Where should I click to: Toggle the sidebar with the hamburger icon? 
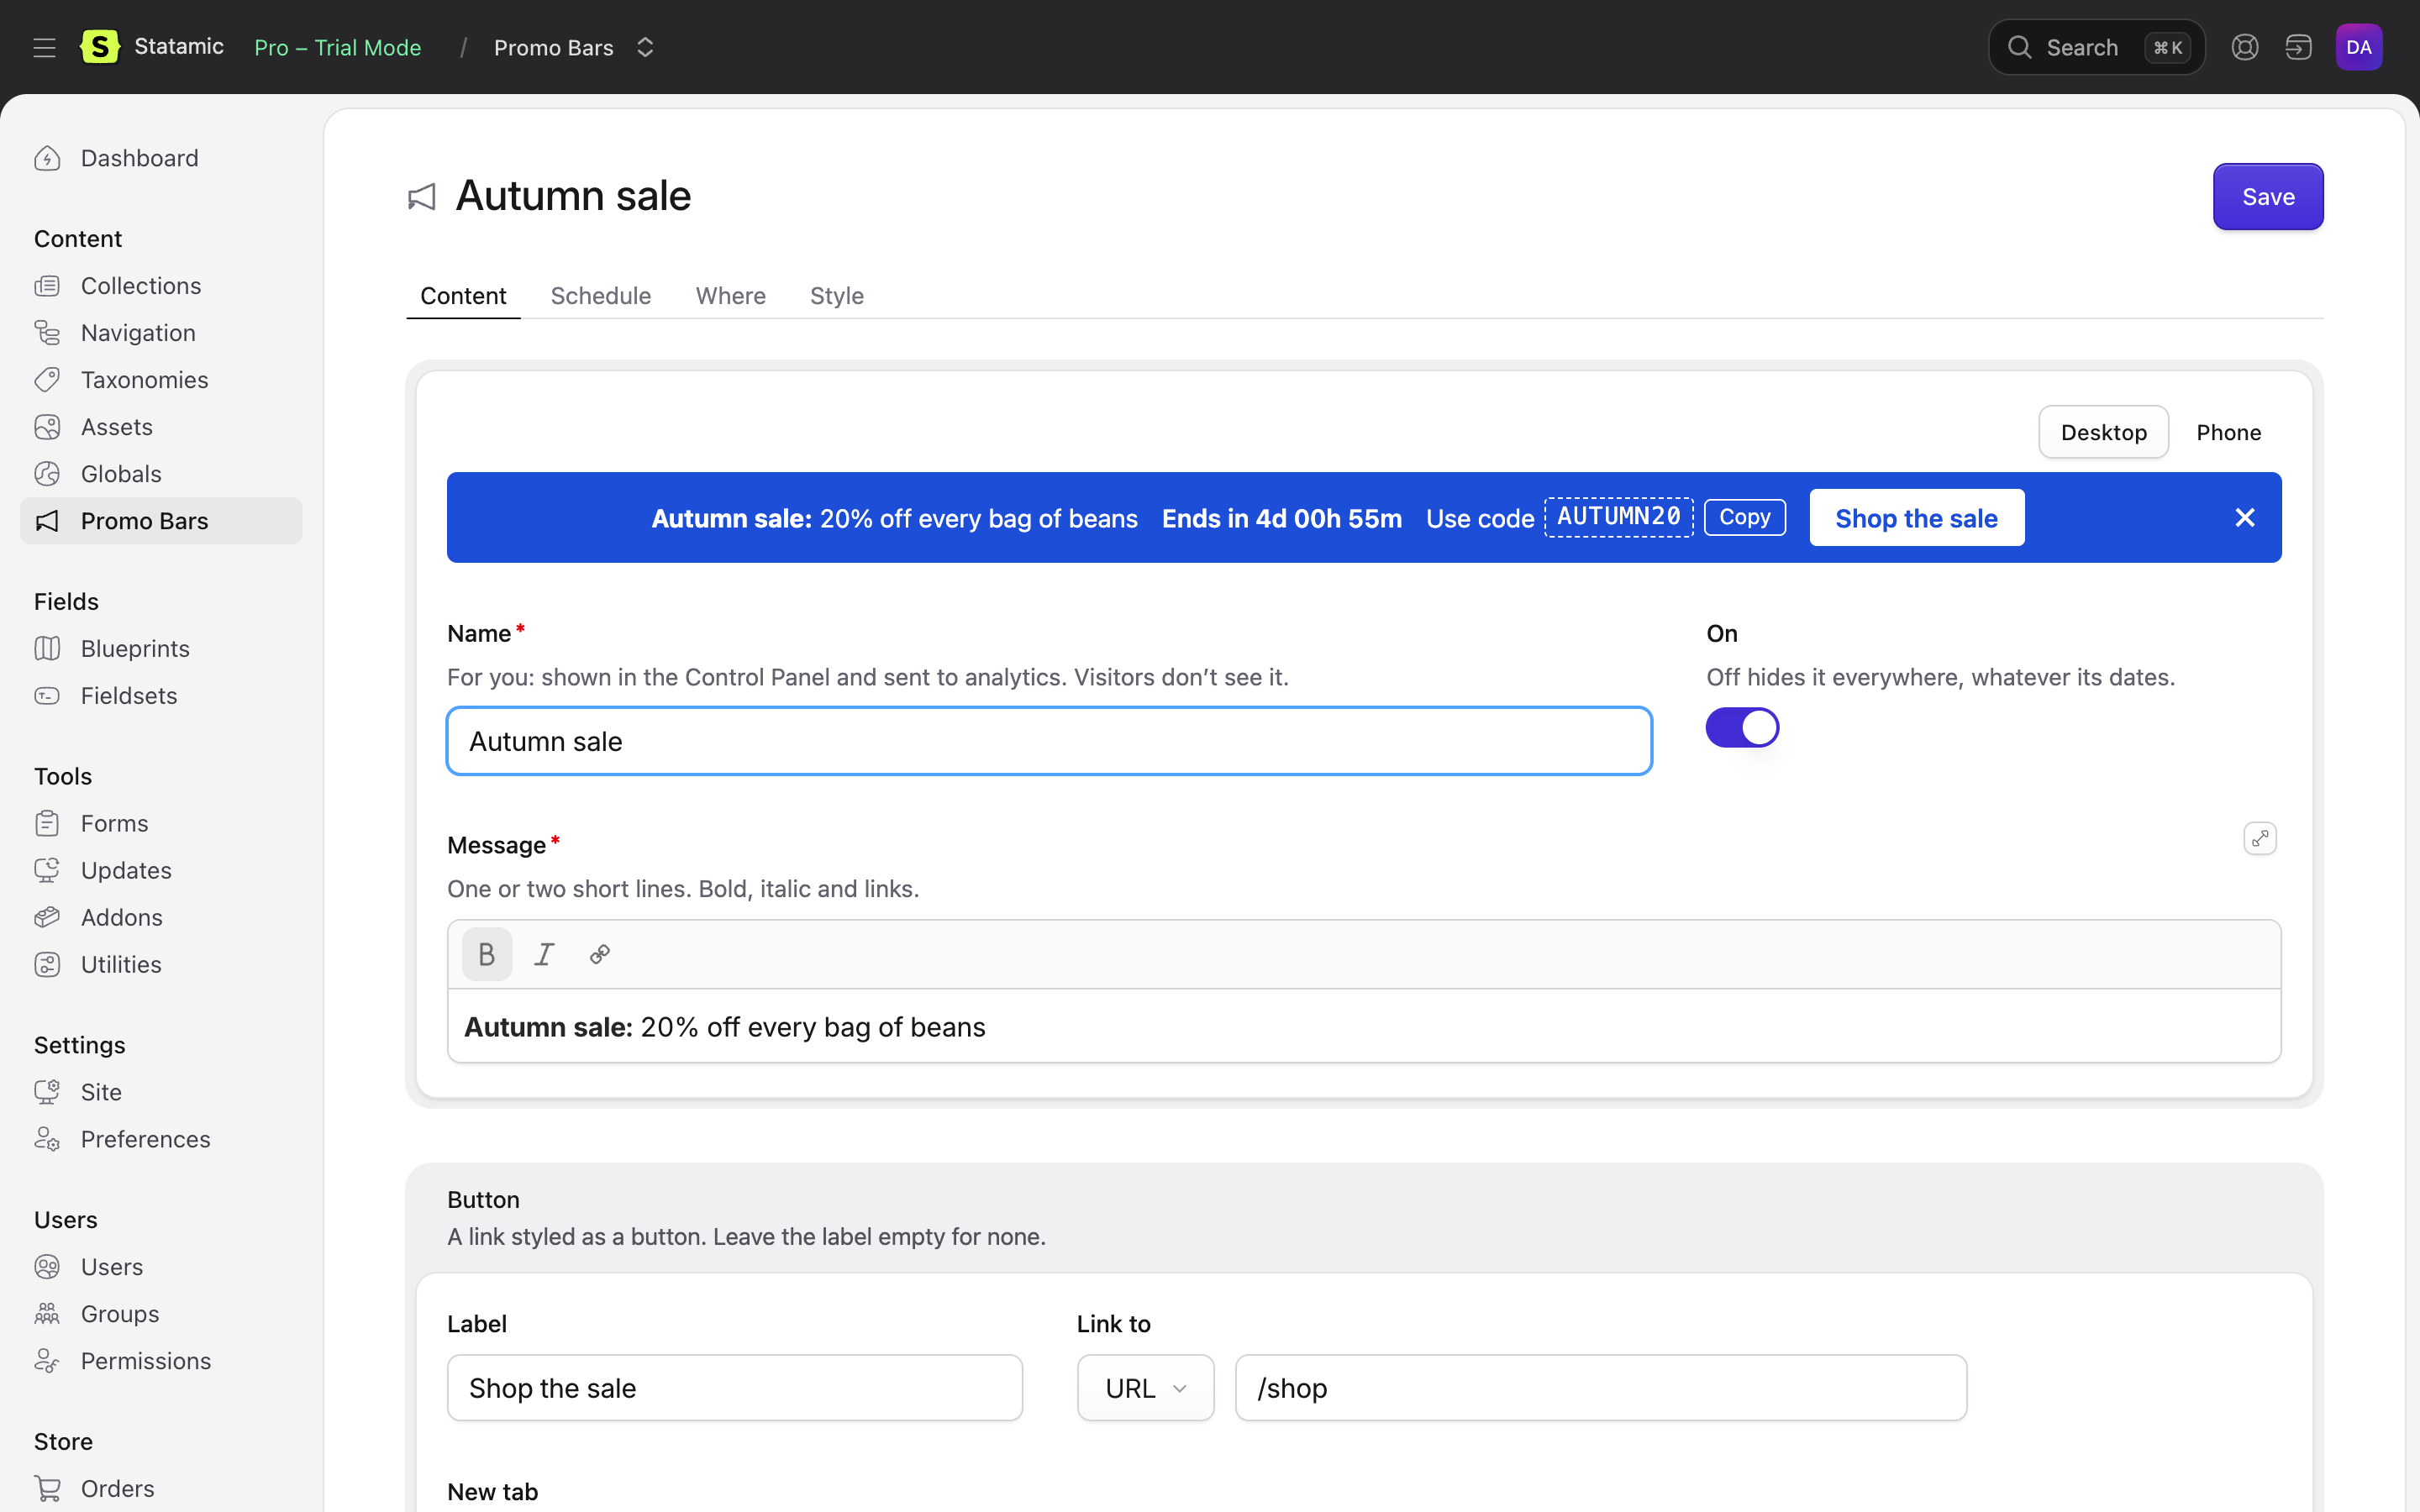(x=44, y=47)
